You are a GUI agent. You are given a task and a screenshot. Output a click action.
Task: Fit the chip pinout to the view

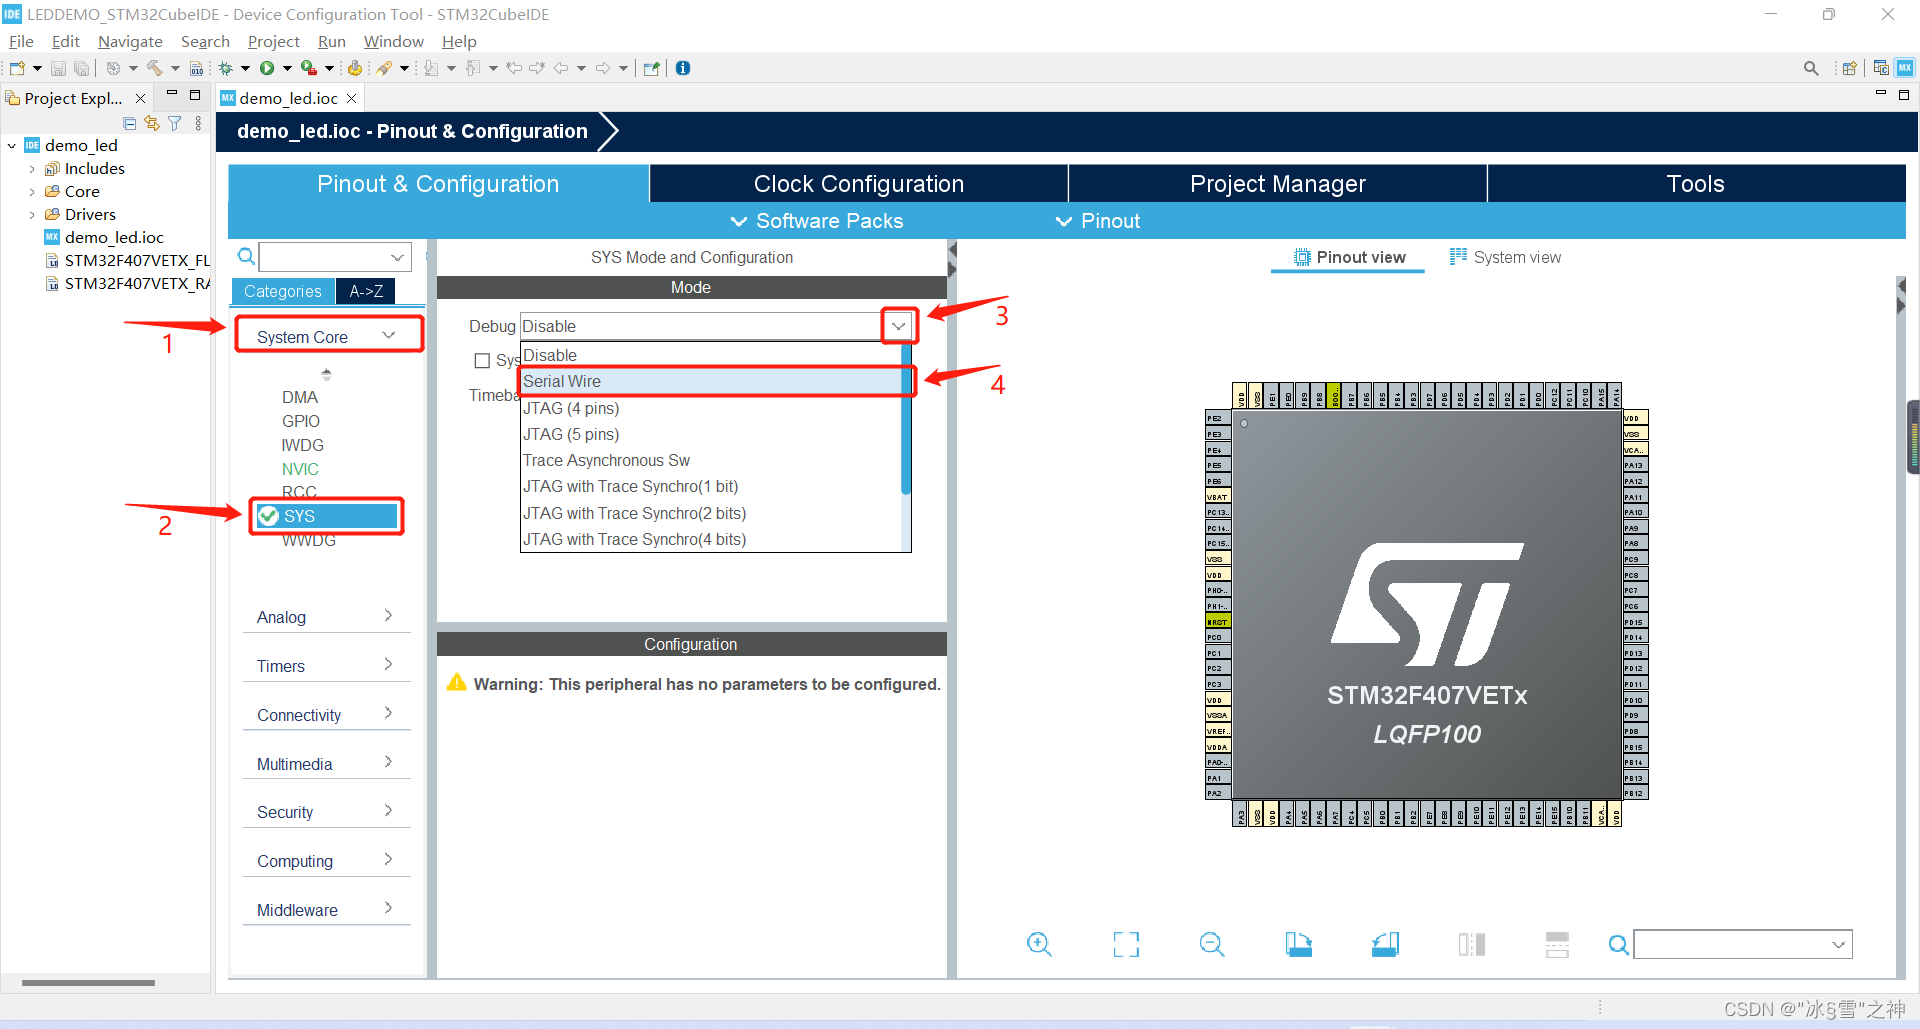tap(1126, 944)
